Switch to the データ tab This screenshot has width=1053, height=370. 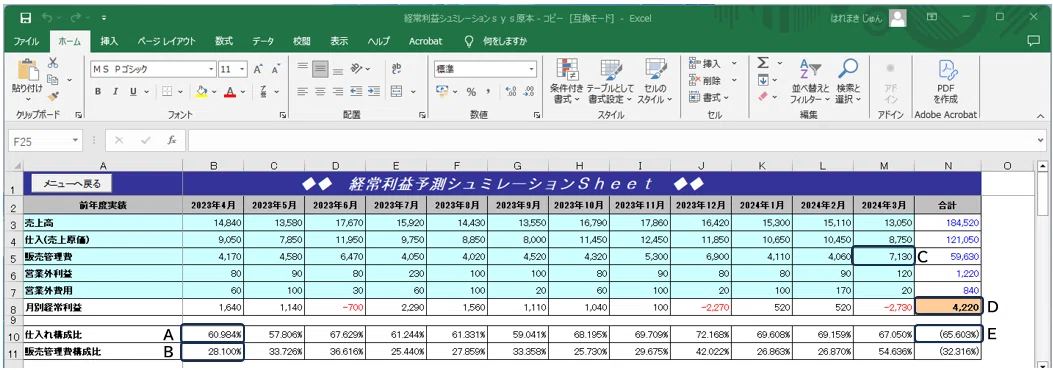(x=263, y=41)
